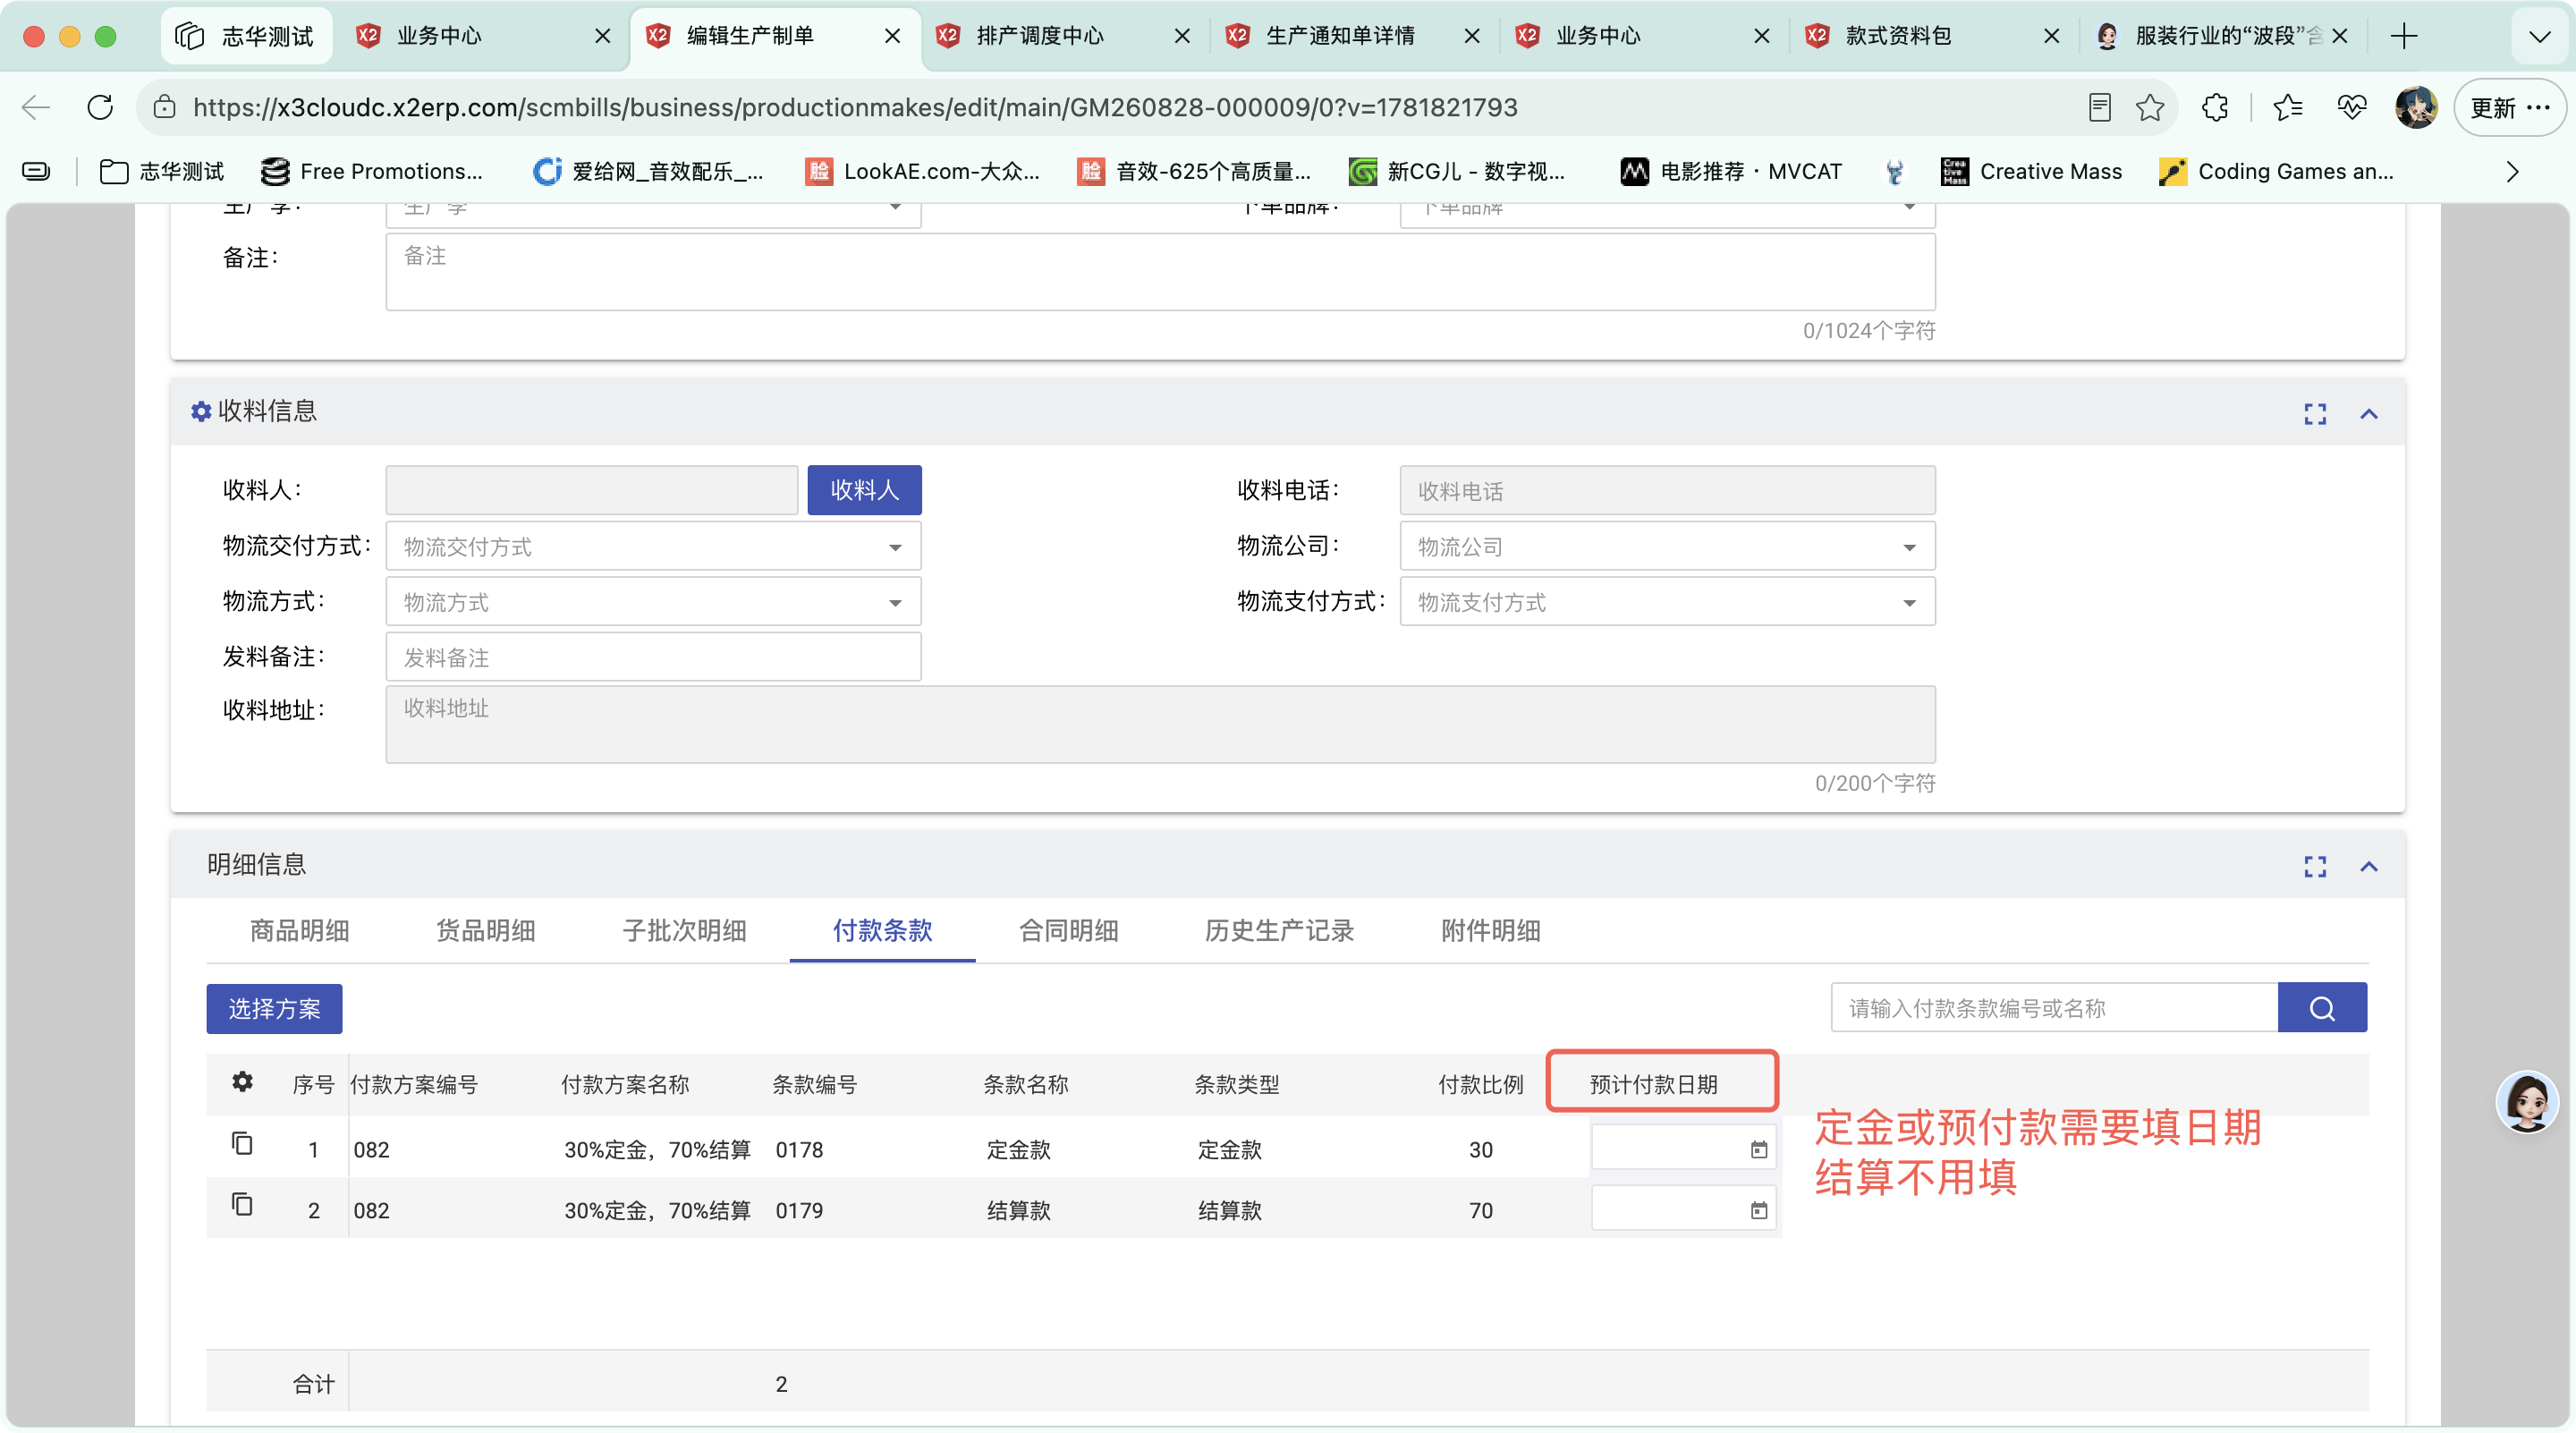
Task: Focus the payment term search box
Action: click(x=2054, y=1008)
